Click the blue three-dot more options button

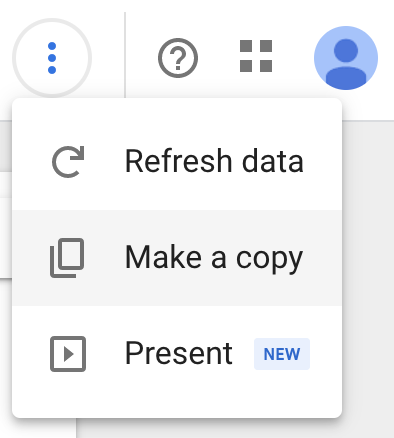point(52,58)
